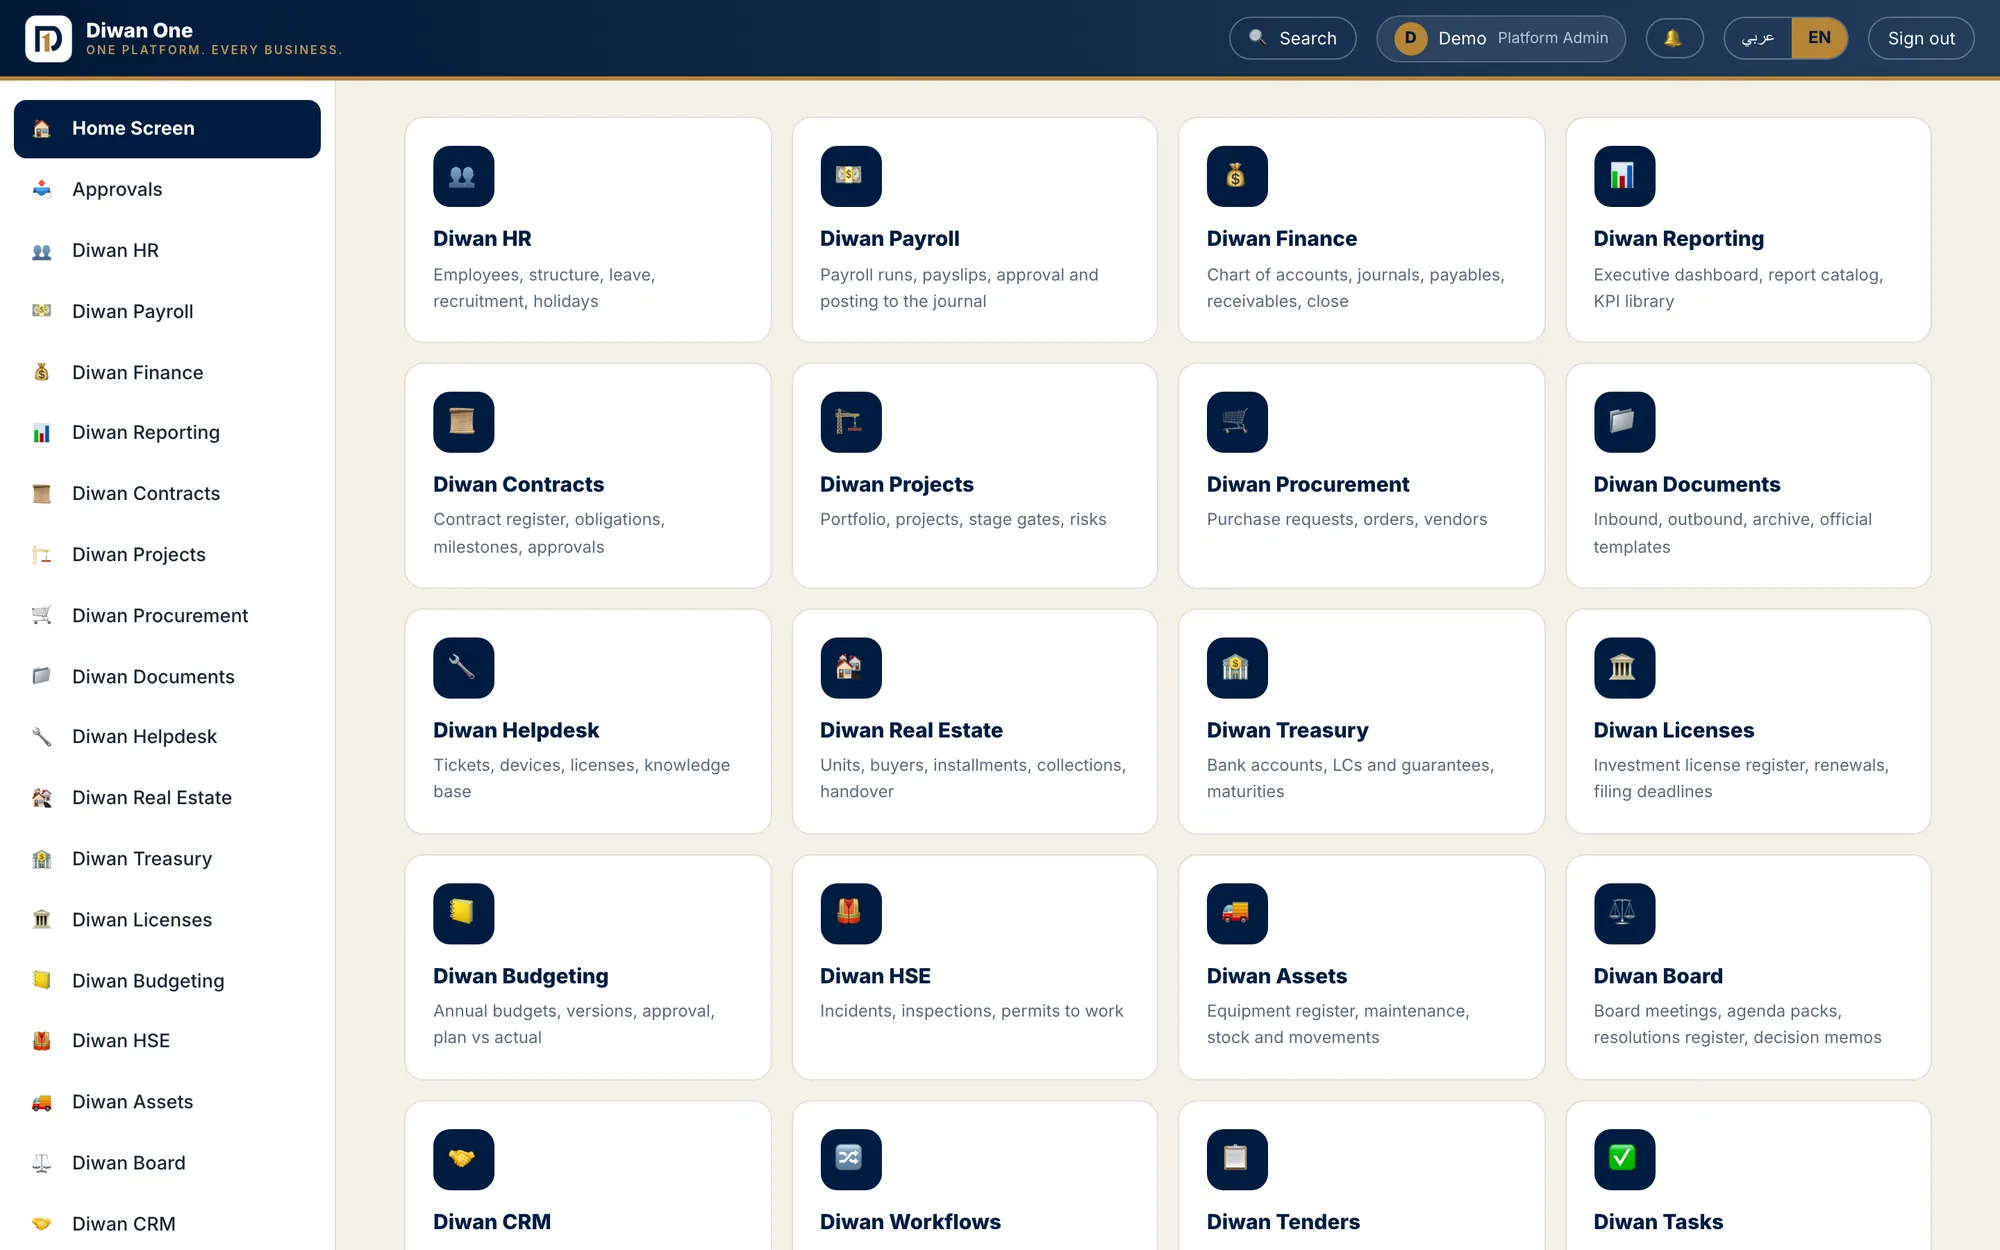Click the Diwan Licenses building card icon
2000x1250 pixels.
click(x=1624, y=668)
